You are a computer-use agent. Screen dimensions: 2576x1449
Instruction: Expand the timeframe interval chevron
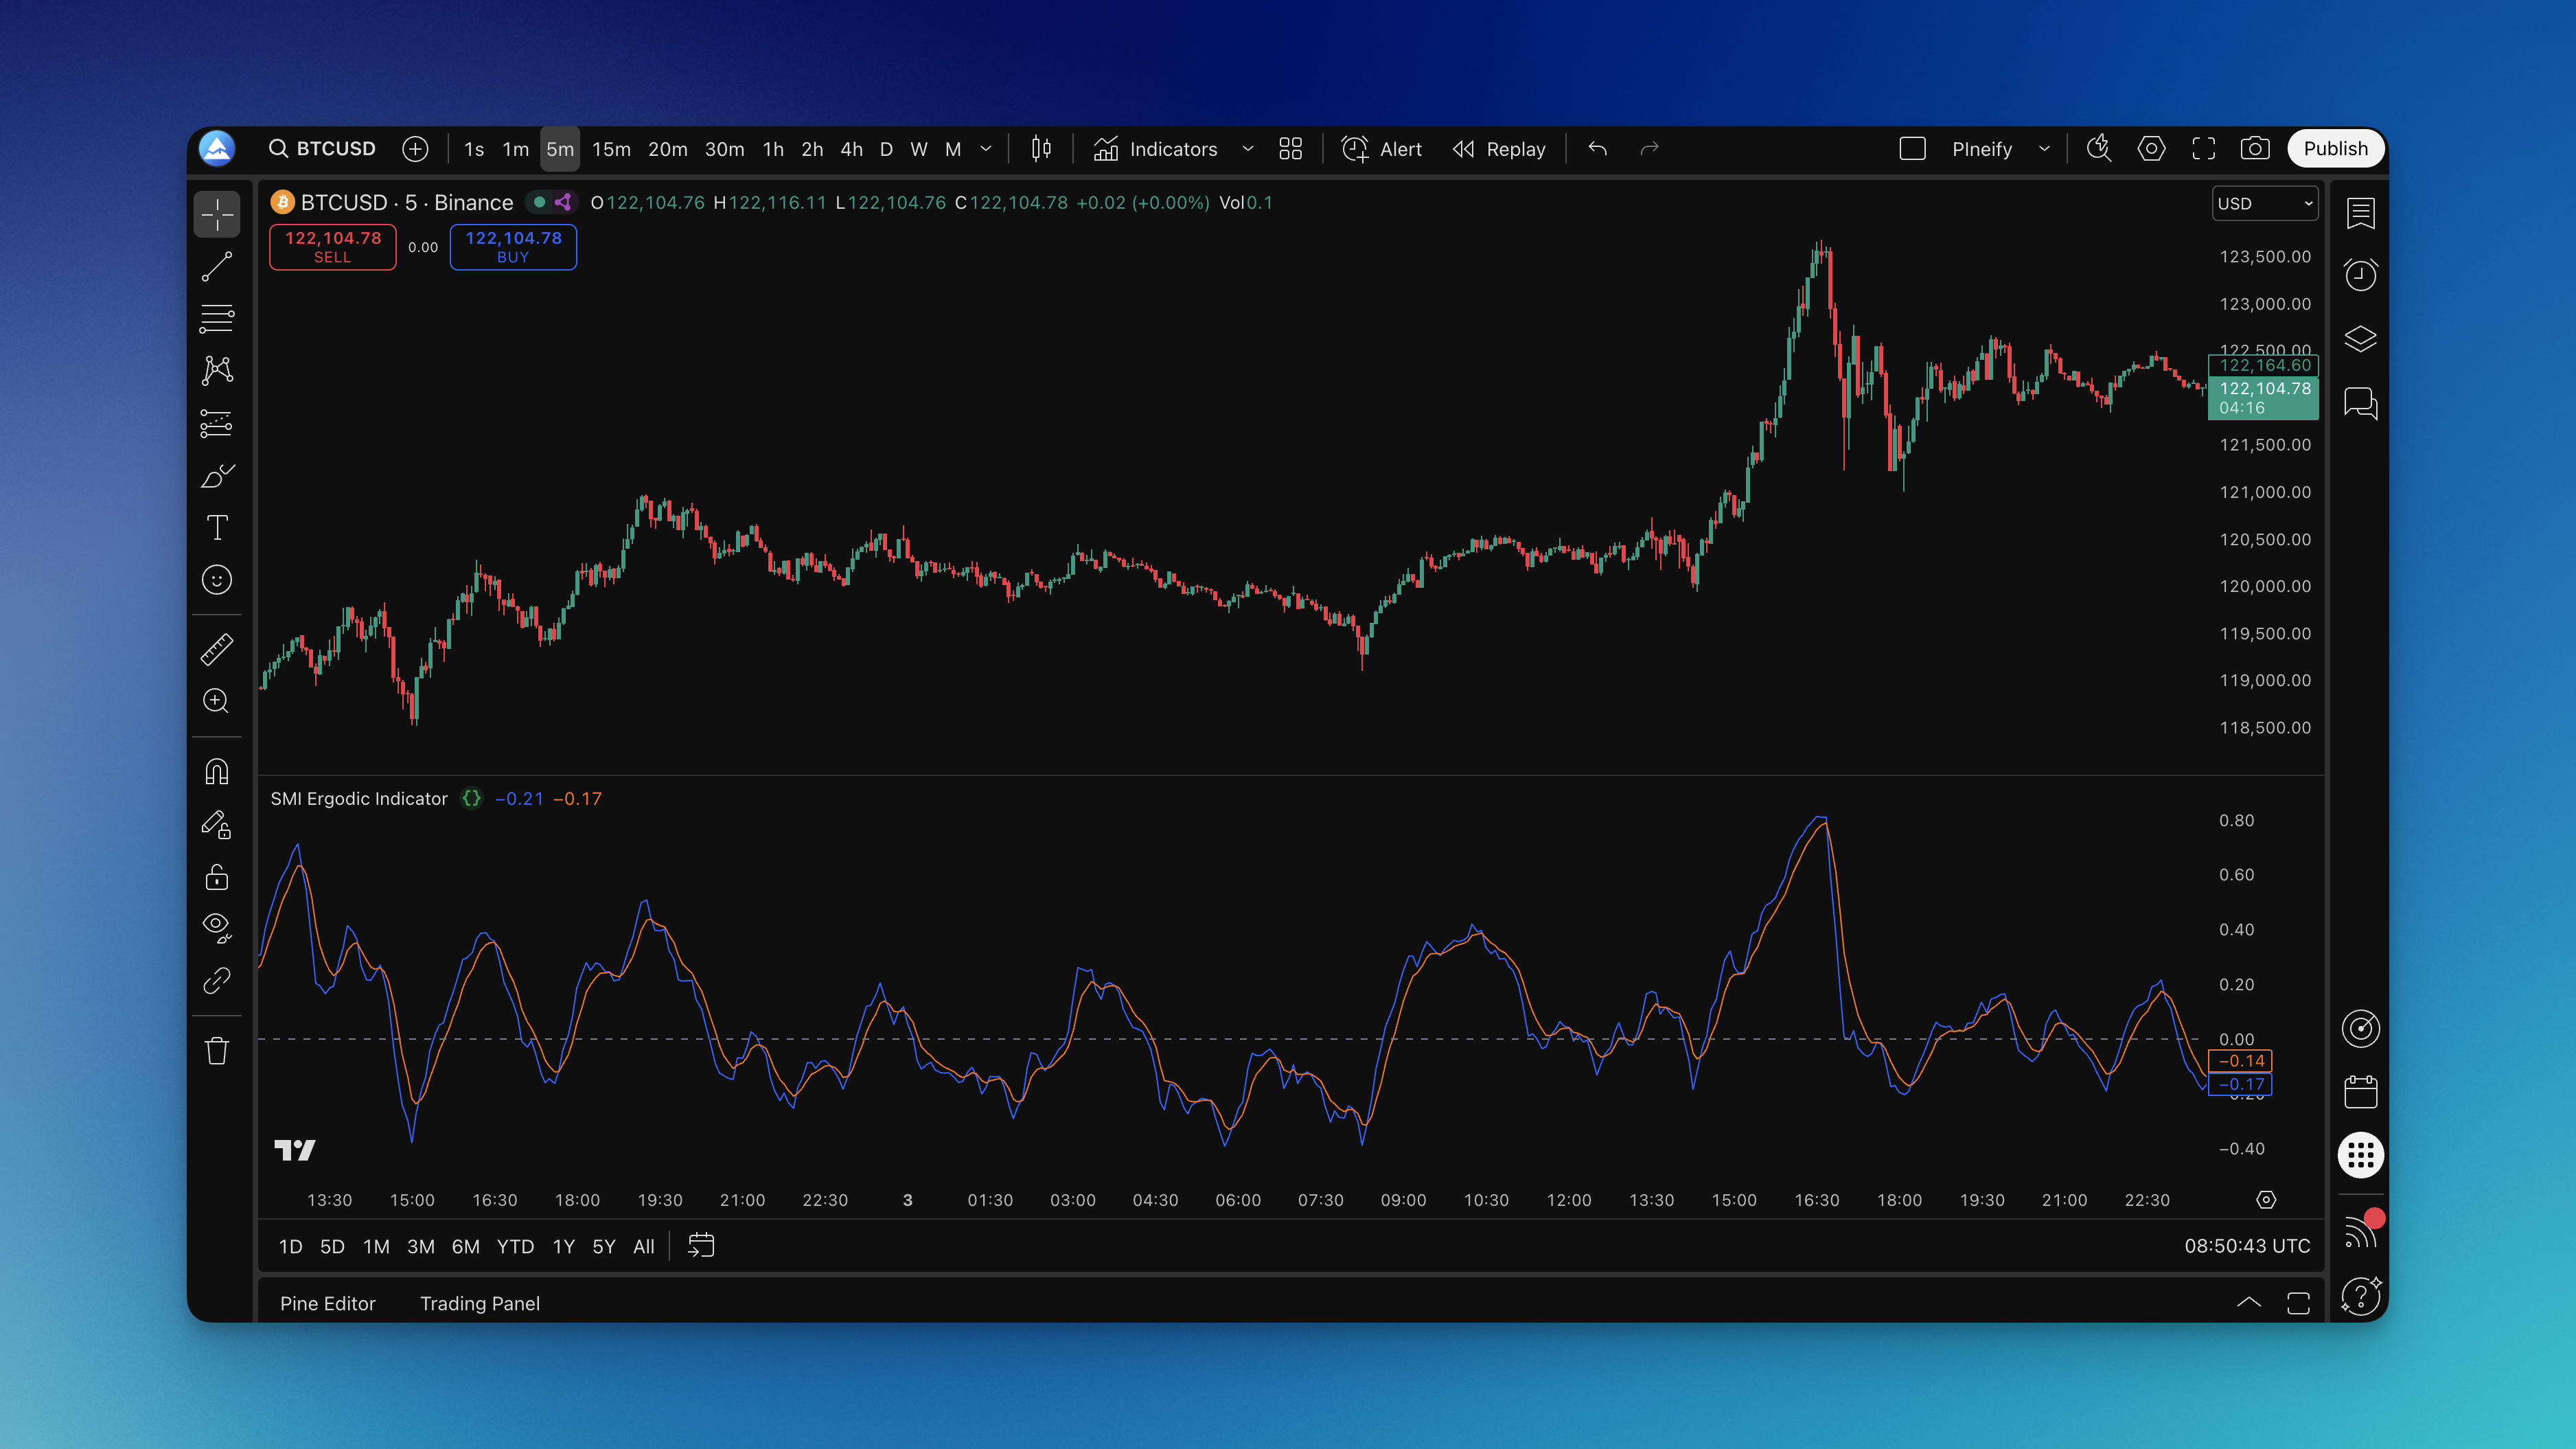[x=986, y=149]
